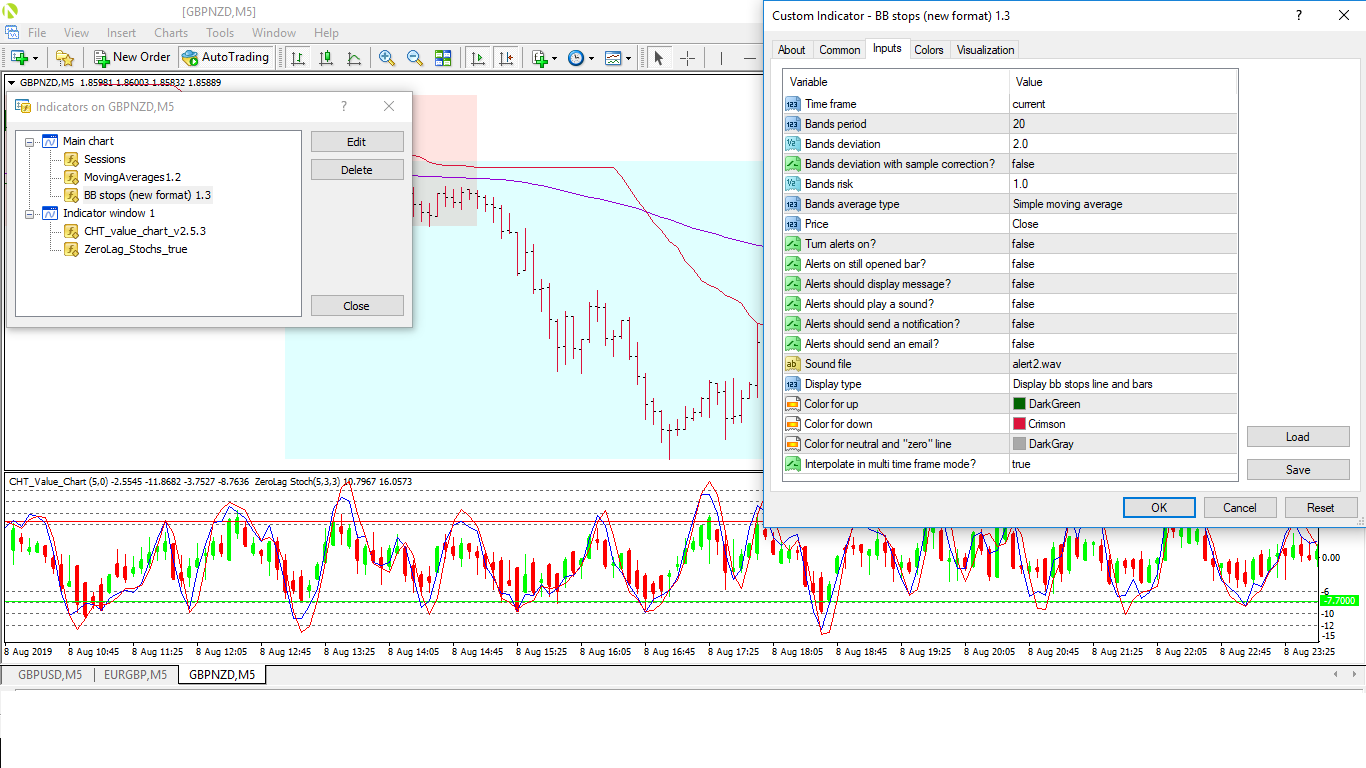The height and width of the screenshot is (768, 1366).
Task: Collapse the Indicator window 1 node
Action: tap(30, 214)
